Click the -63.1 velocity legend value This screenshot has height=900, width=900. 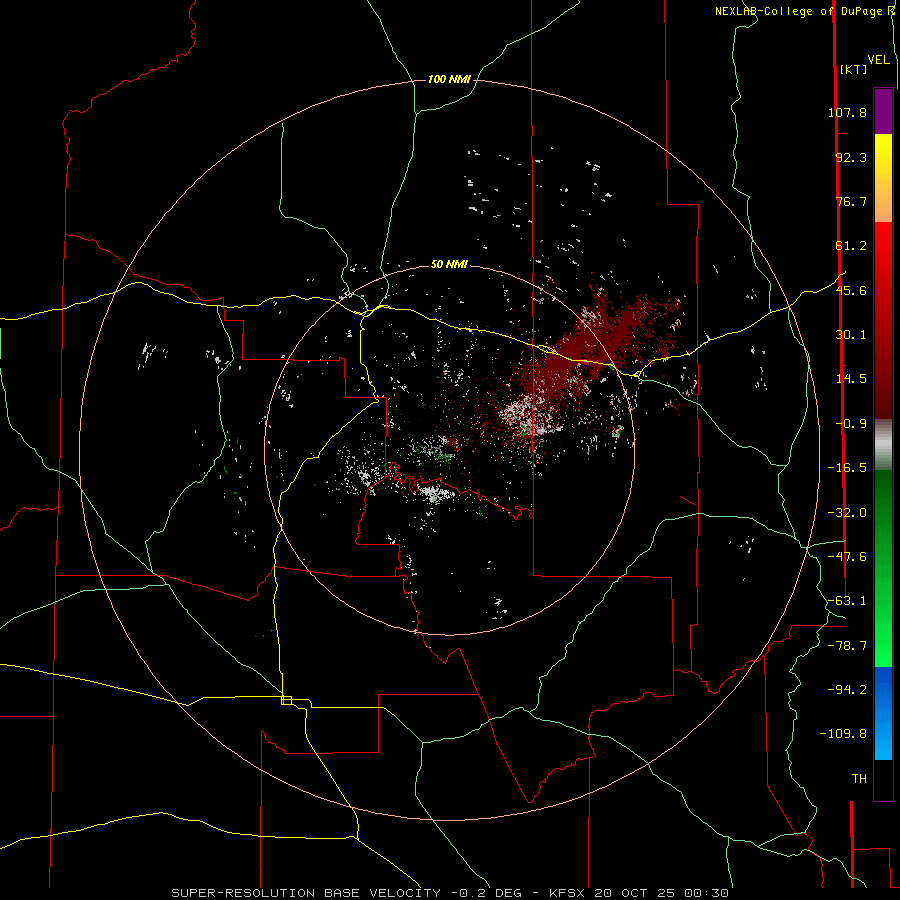coord(847,601)
